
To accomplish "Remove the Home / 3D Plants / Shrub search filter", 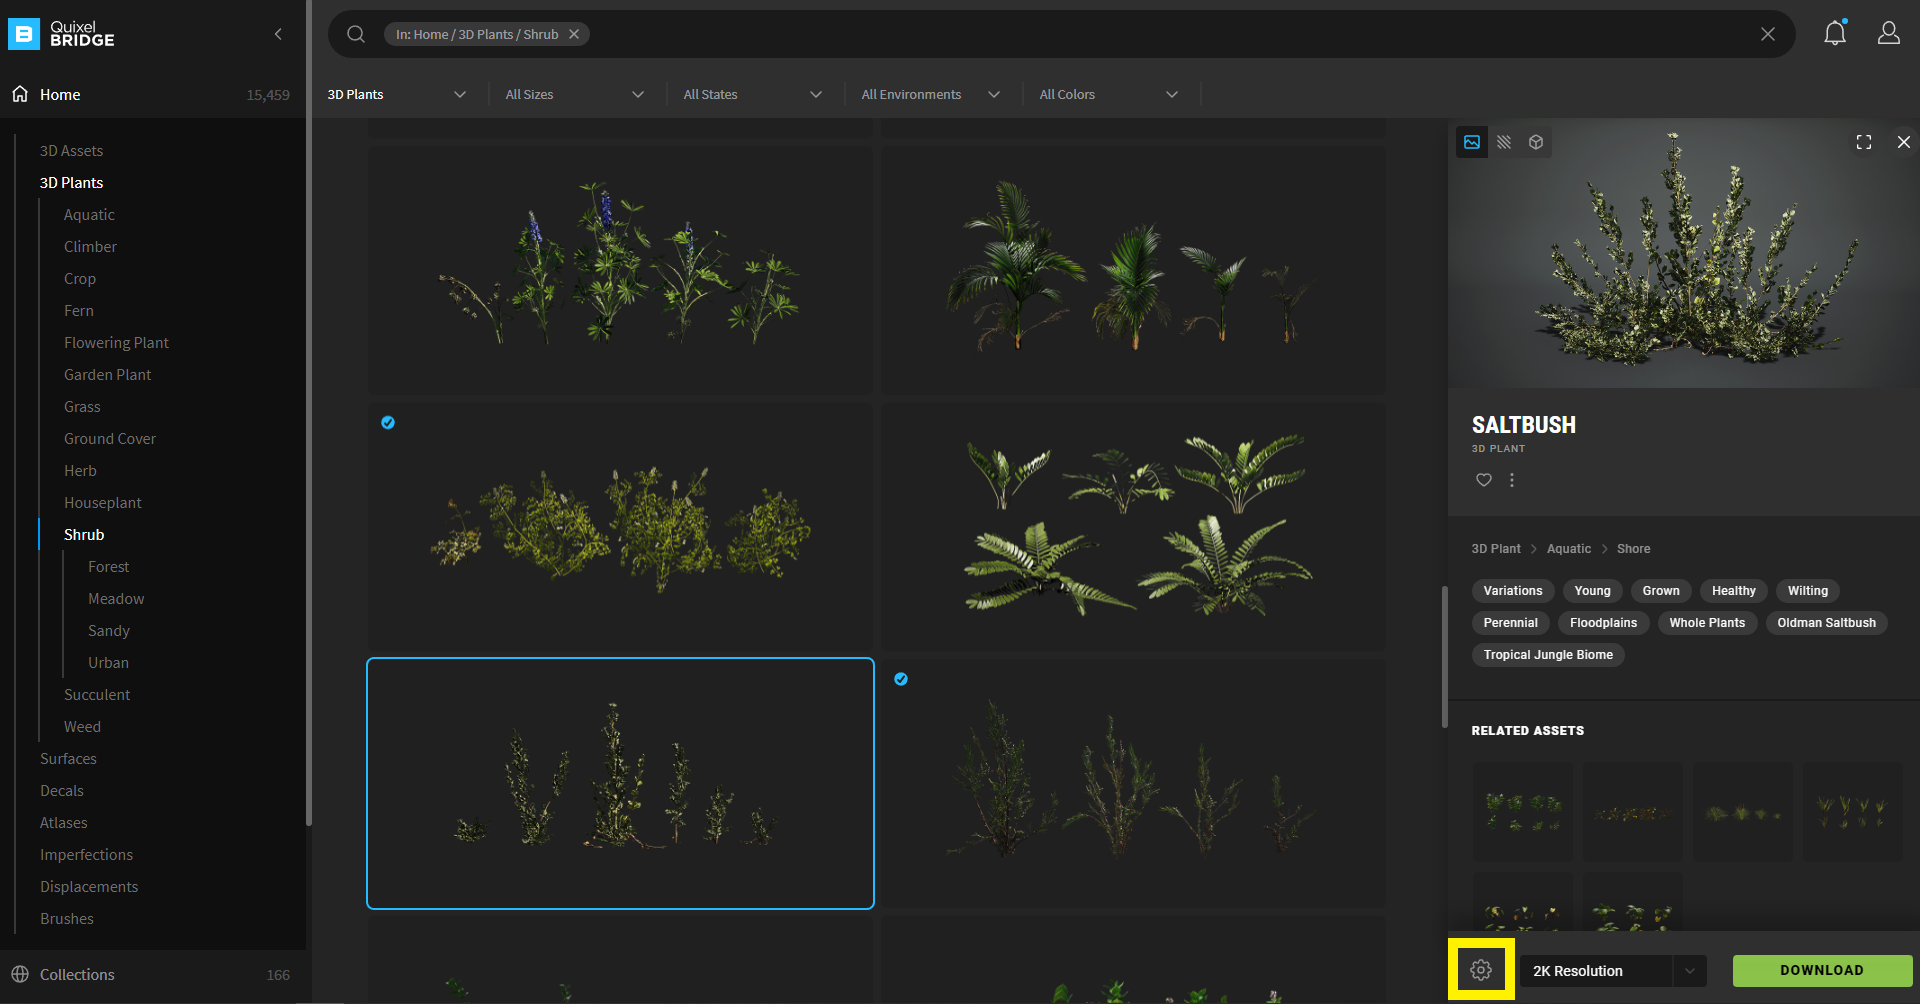I will click(x=574, y=34).
